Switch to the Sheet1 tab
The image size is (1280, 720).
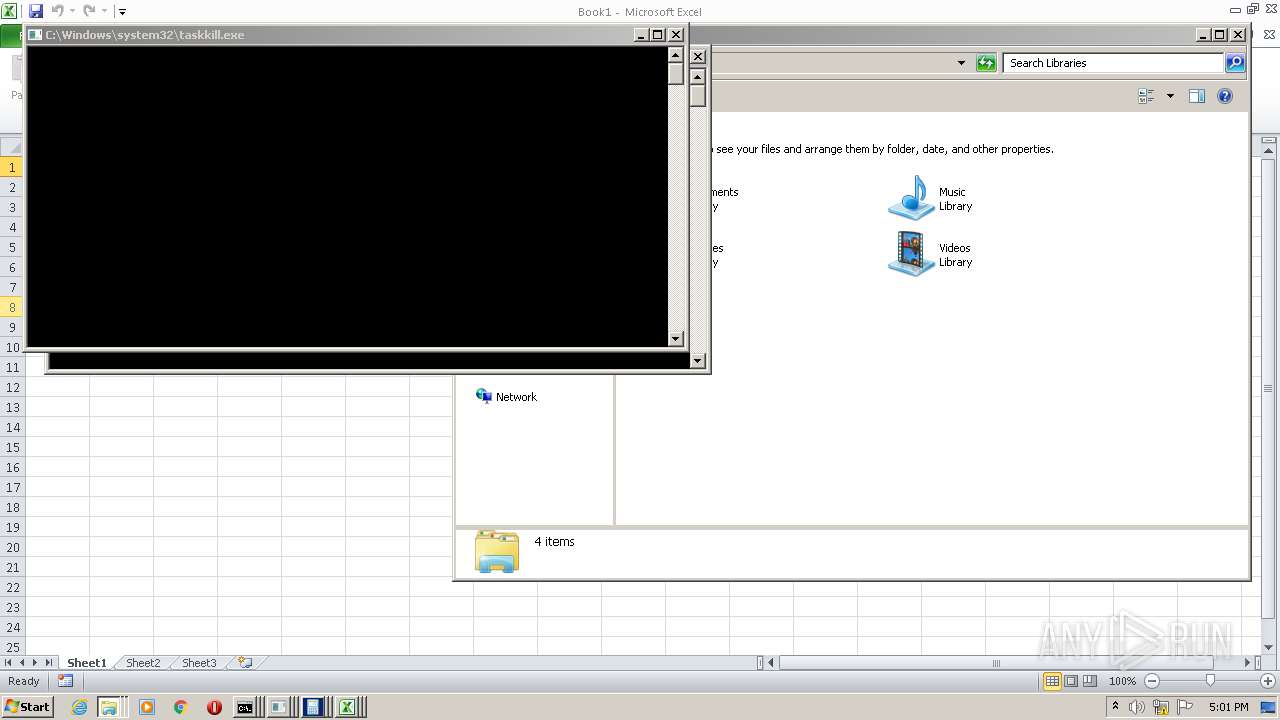pyautogui.click(x=86, y=663)
